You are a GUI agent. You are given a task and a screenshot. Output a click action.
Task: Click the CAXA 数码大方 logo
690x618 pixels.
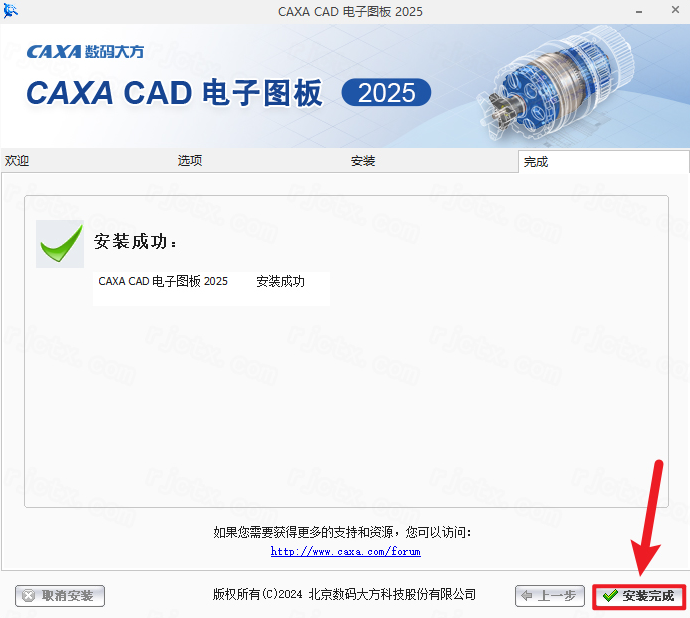click(x=85, y=52)
